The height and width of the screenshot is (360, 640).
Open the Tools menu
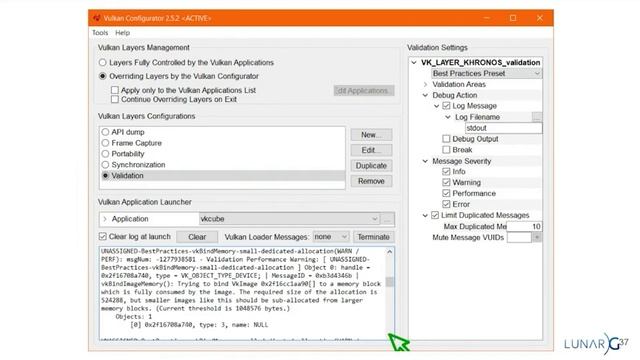click(100, 33)
